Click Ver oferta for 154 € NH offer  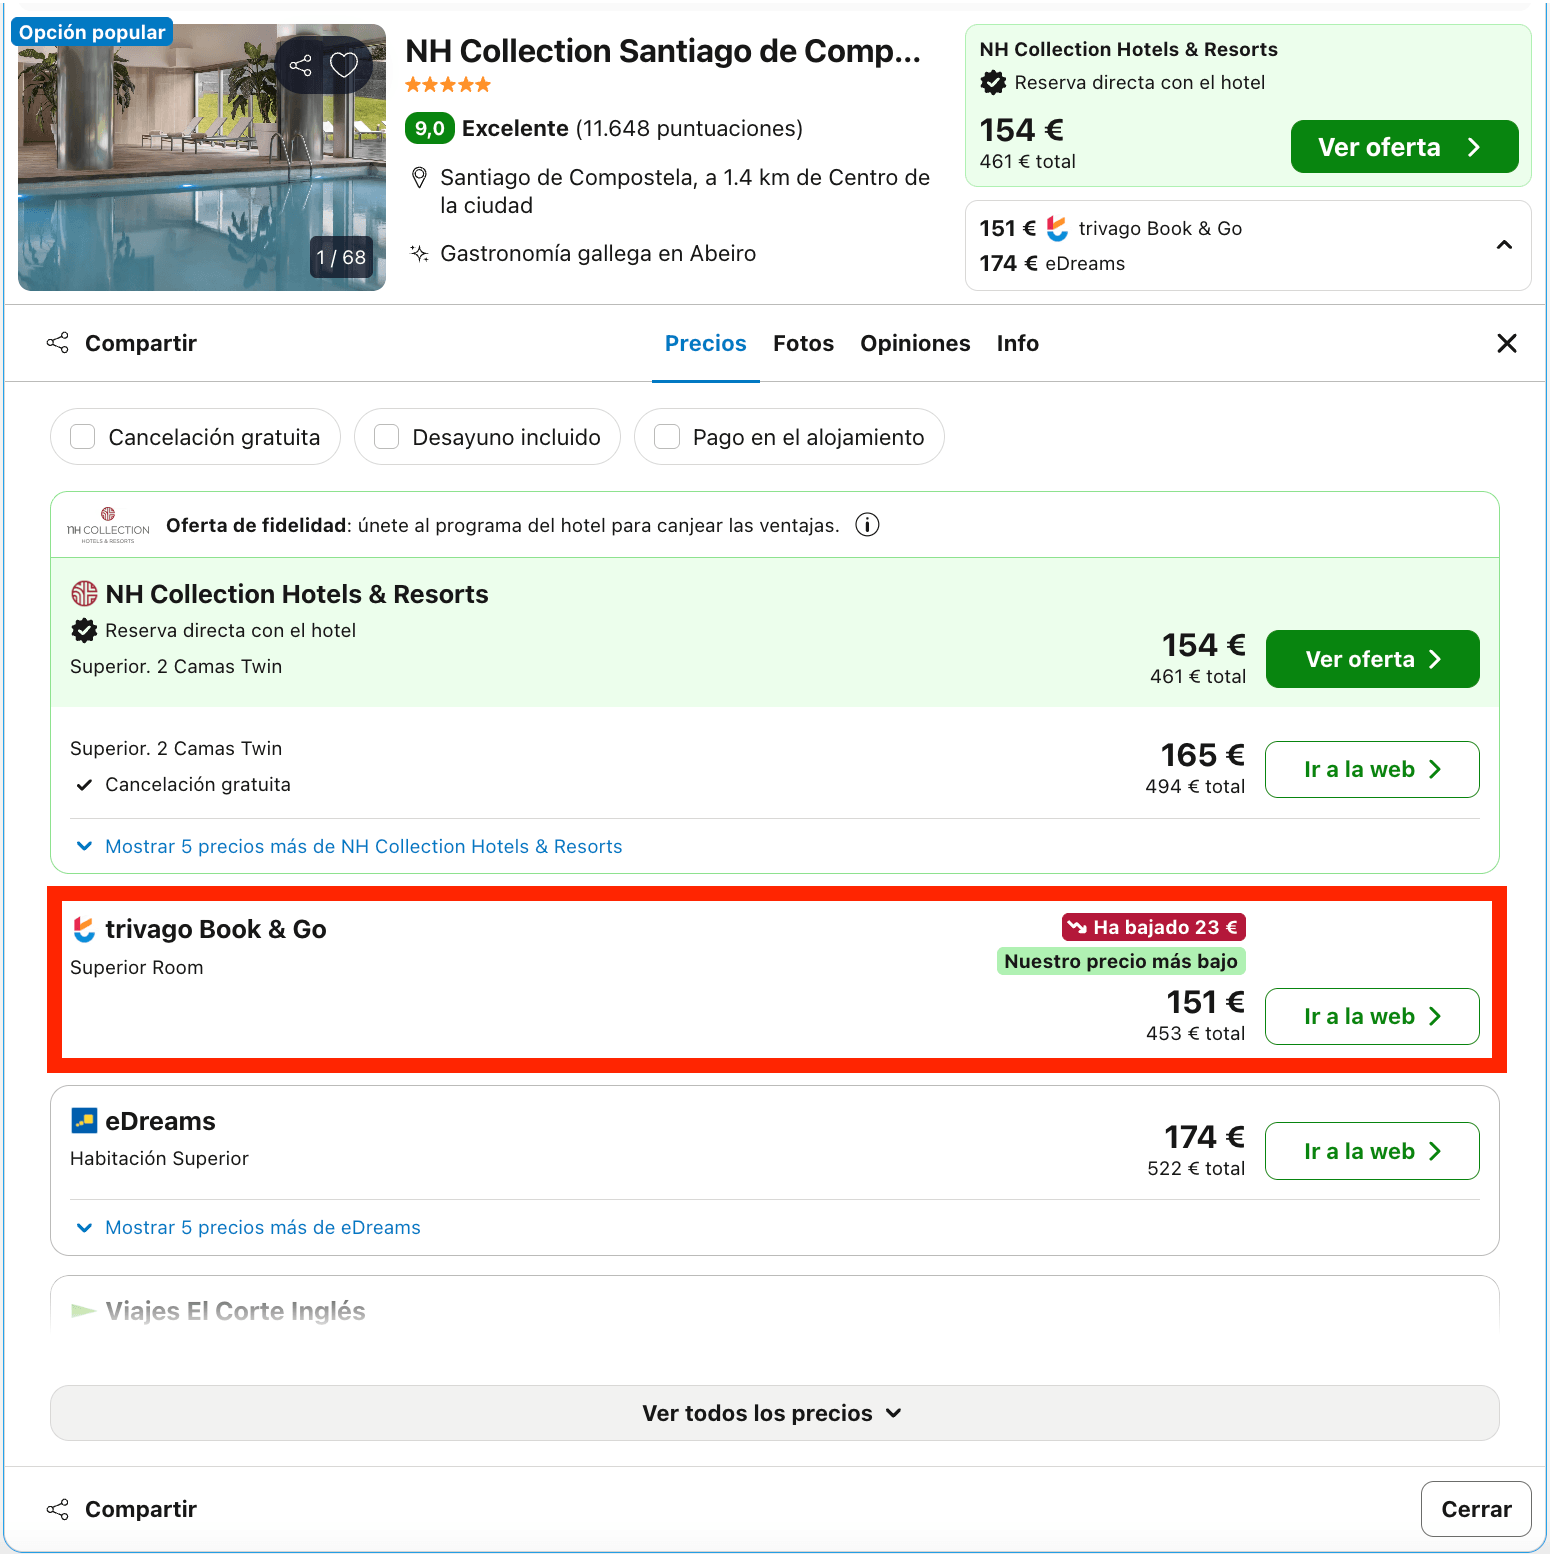coord(1372,659)
